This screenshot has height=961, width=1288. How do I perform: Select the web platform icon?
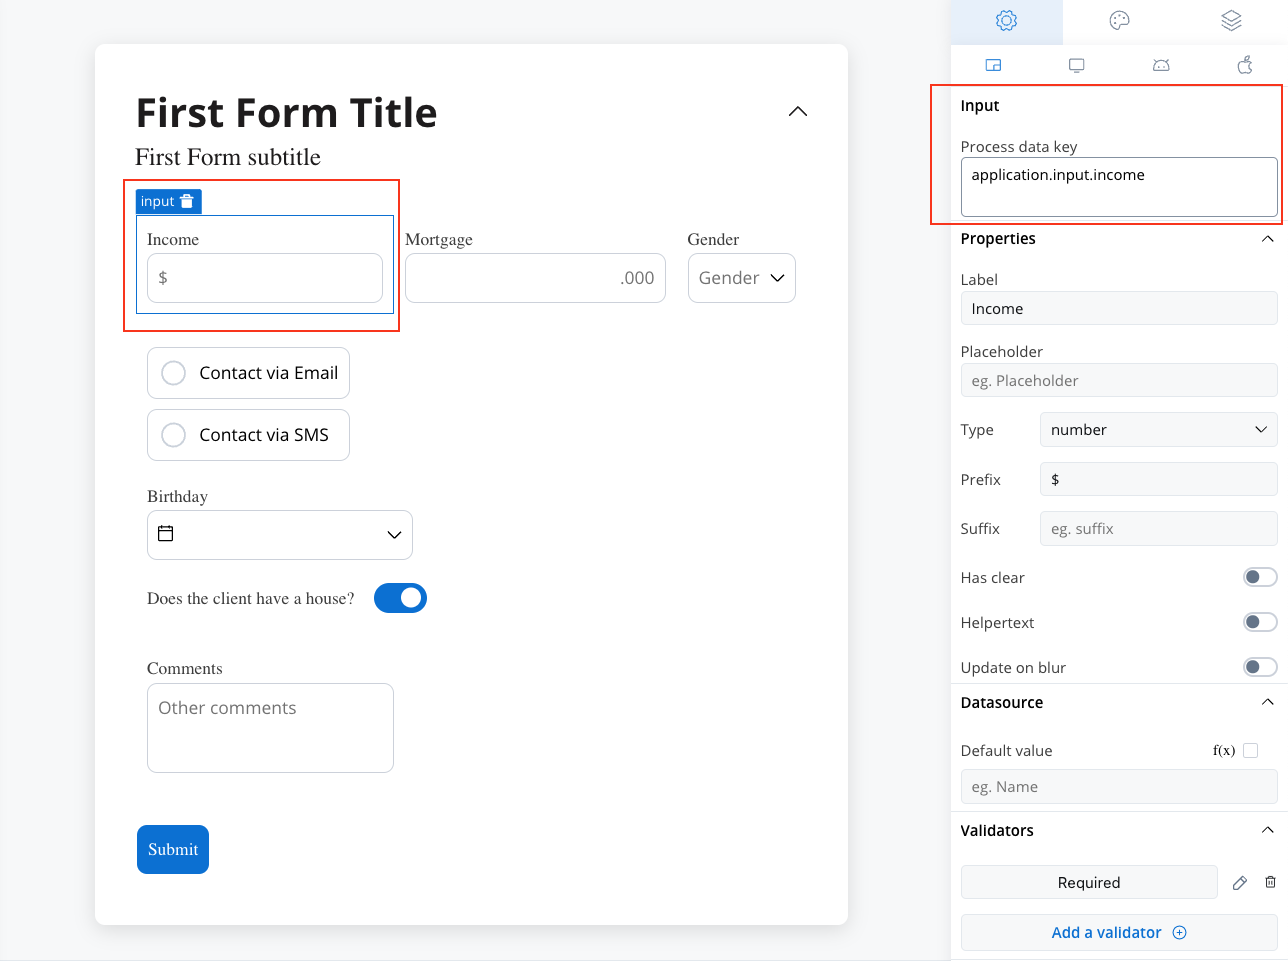[x=993, y=65]
